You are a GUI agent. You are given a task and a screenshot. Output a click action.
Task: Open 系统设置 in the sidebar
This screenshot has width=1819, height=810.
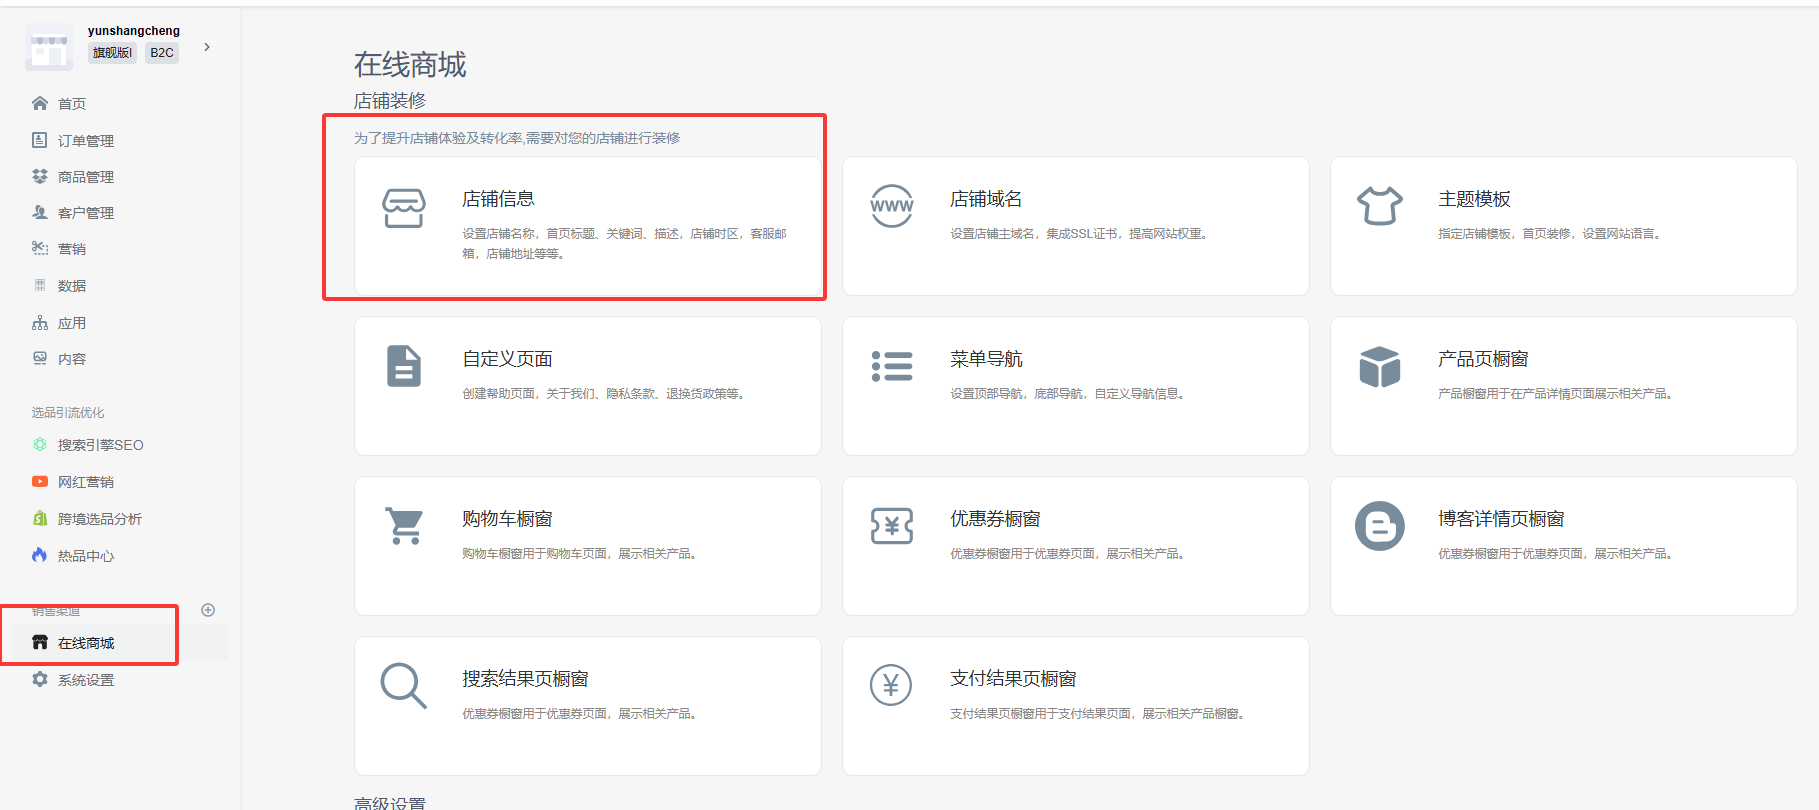[x=85, y=680]
